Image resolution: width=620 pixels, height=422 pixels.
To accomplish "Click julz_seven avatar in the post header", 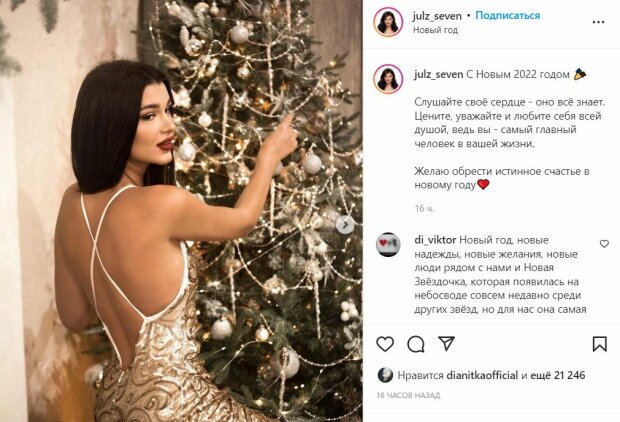I will [x=388, y=22].
